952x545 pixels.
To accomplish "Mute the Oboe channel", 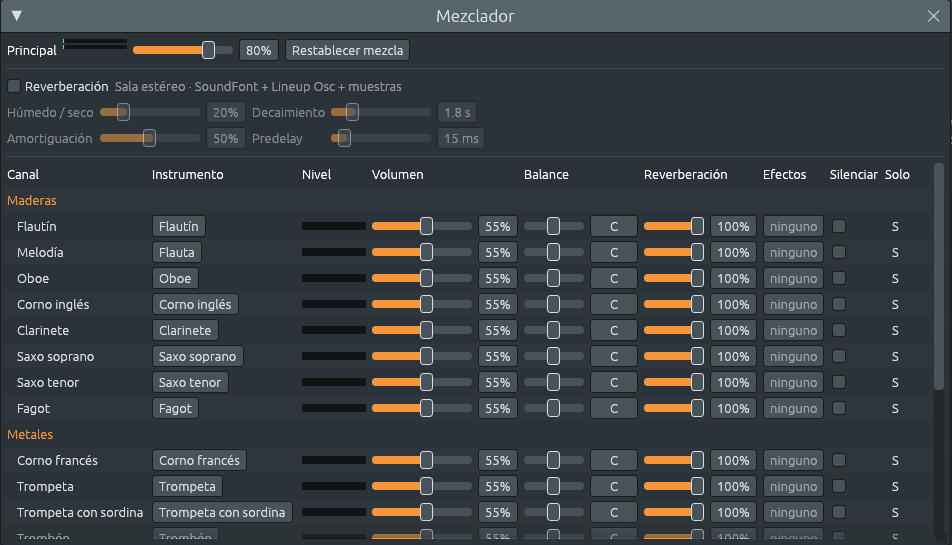I will [x=838, y=279].
